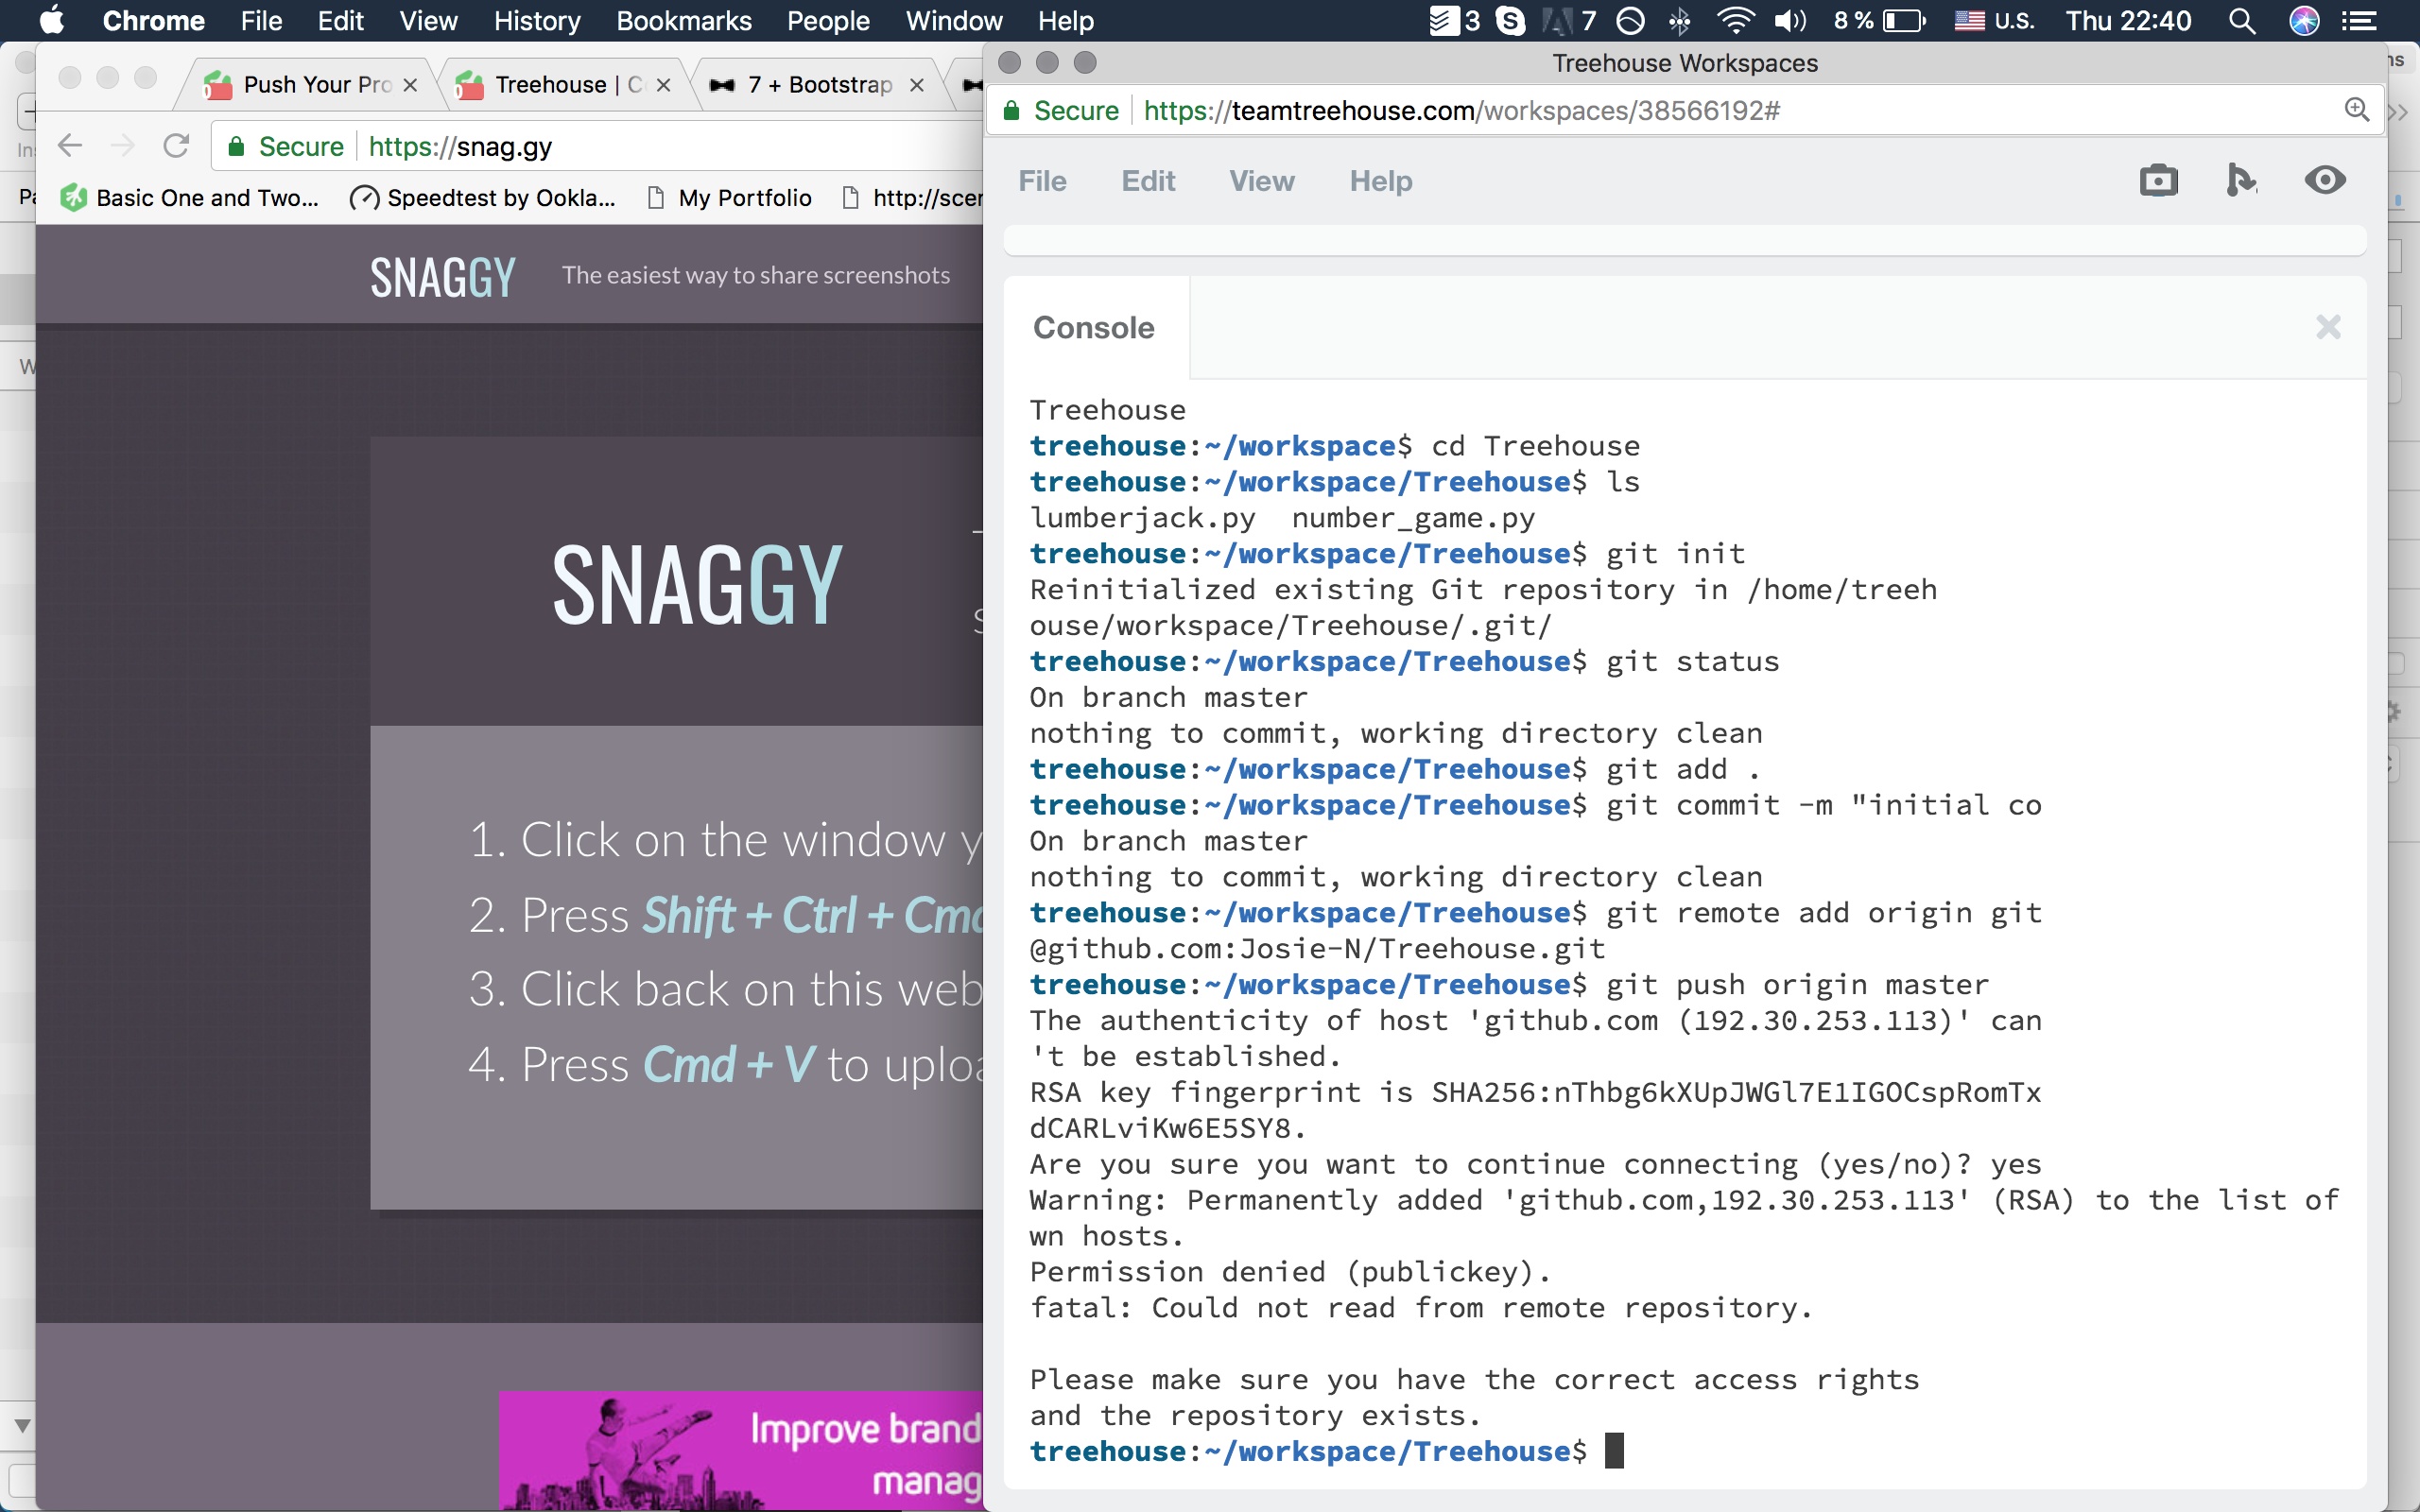Click the Adobe 7 menu bar icon
Screen dimensions: 2420x1512
click(1569, 20)
